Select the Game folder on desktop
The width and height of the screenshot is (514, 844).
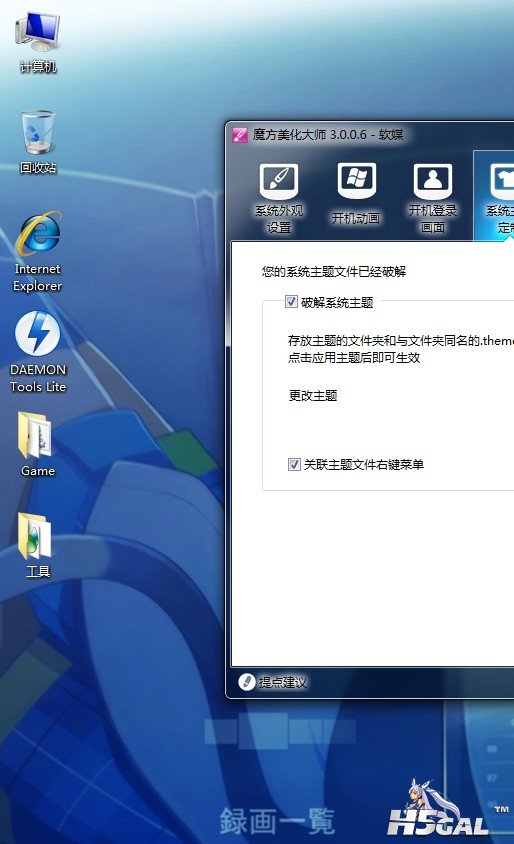click(38, 444)
